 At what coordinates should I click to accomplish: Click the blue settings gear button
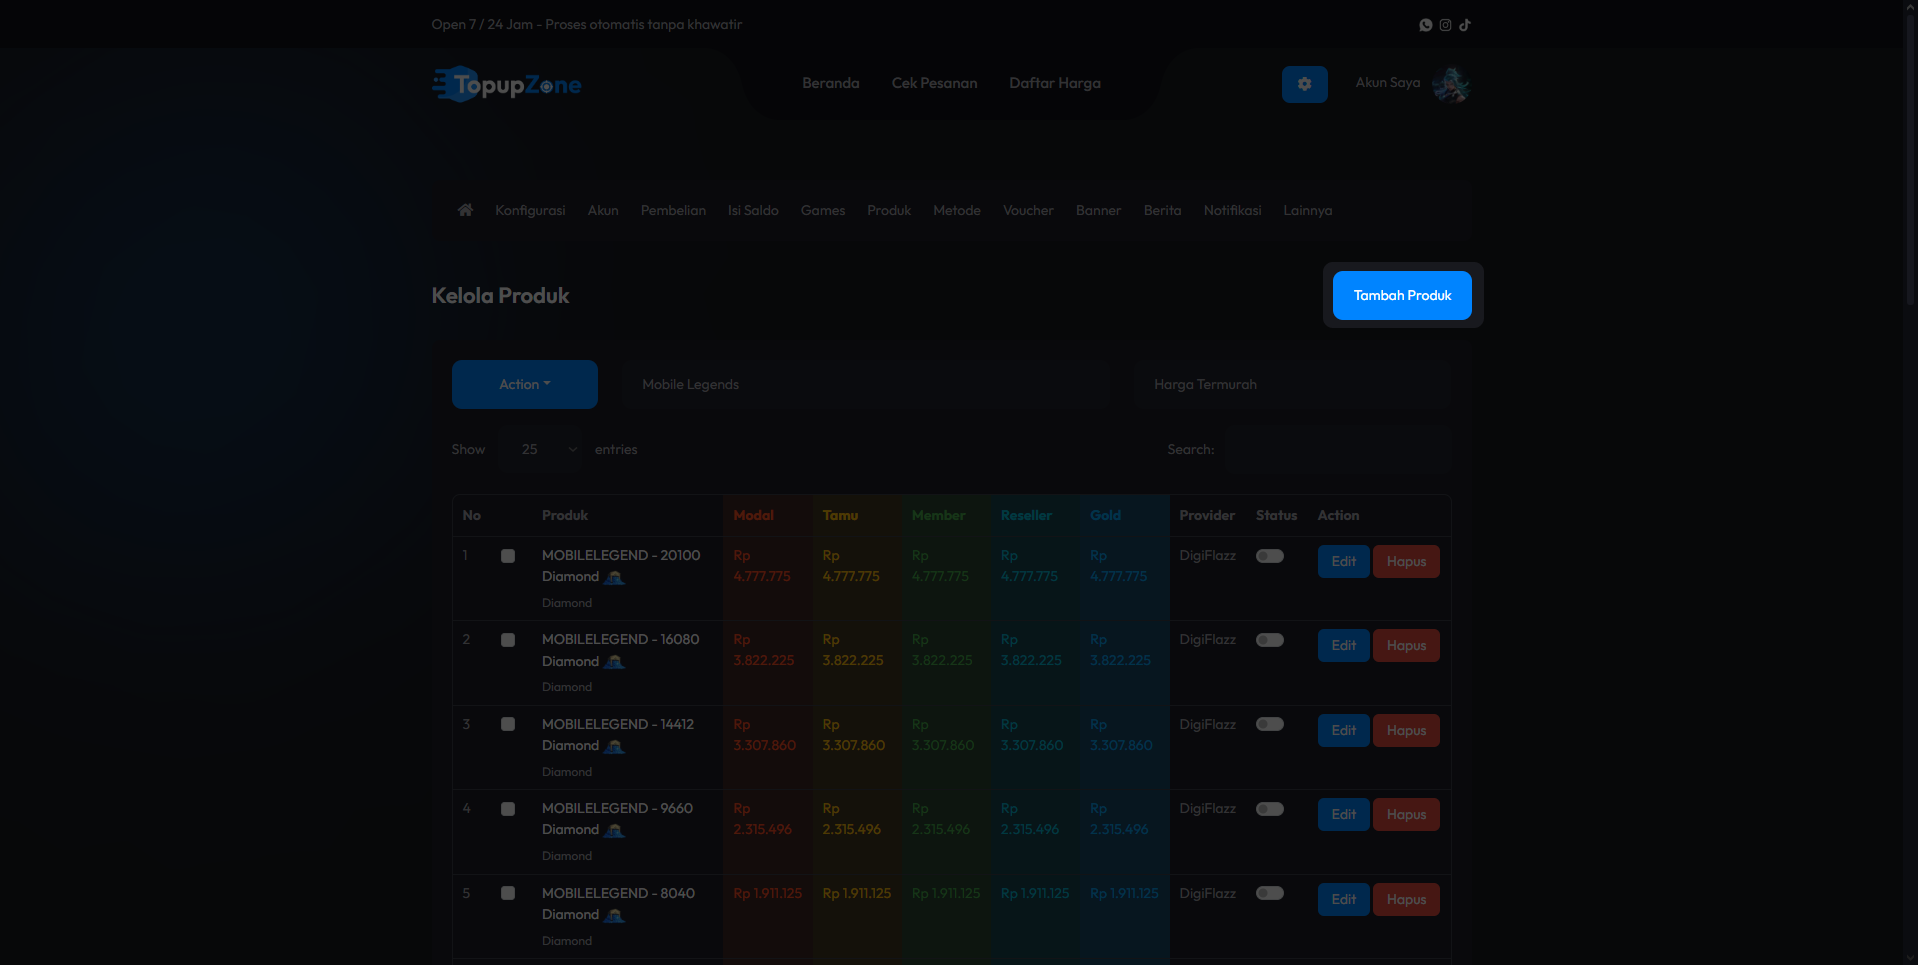click(x=1305, y=84)
